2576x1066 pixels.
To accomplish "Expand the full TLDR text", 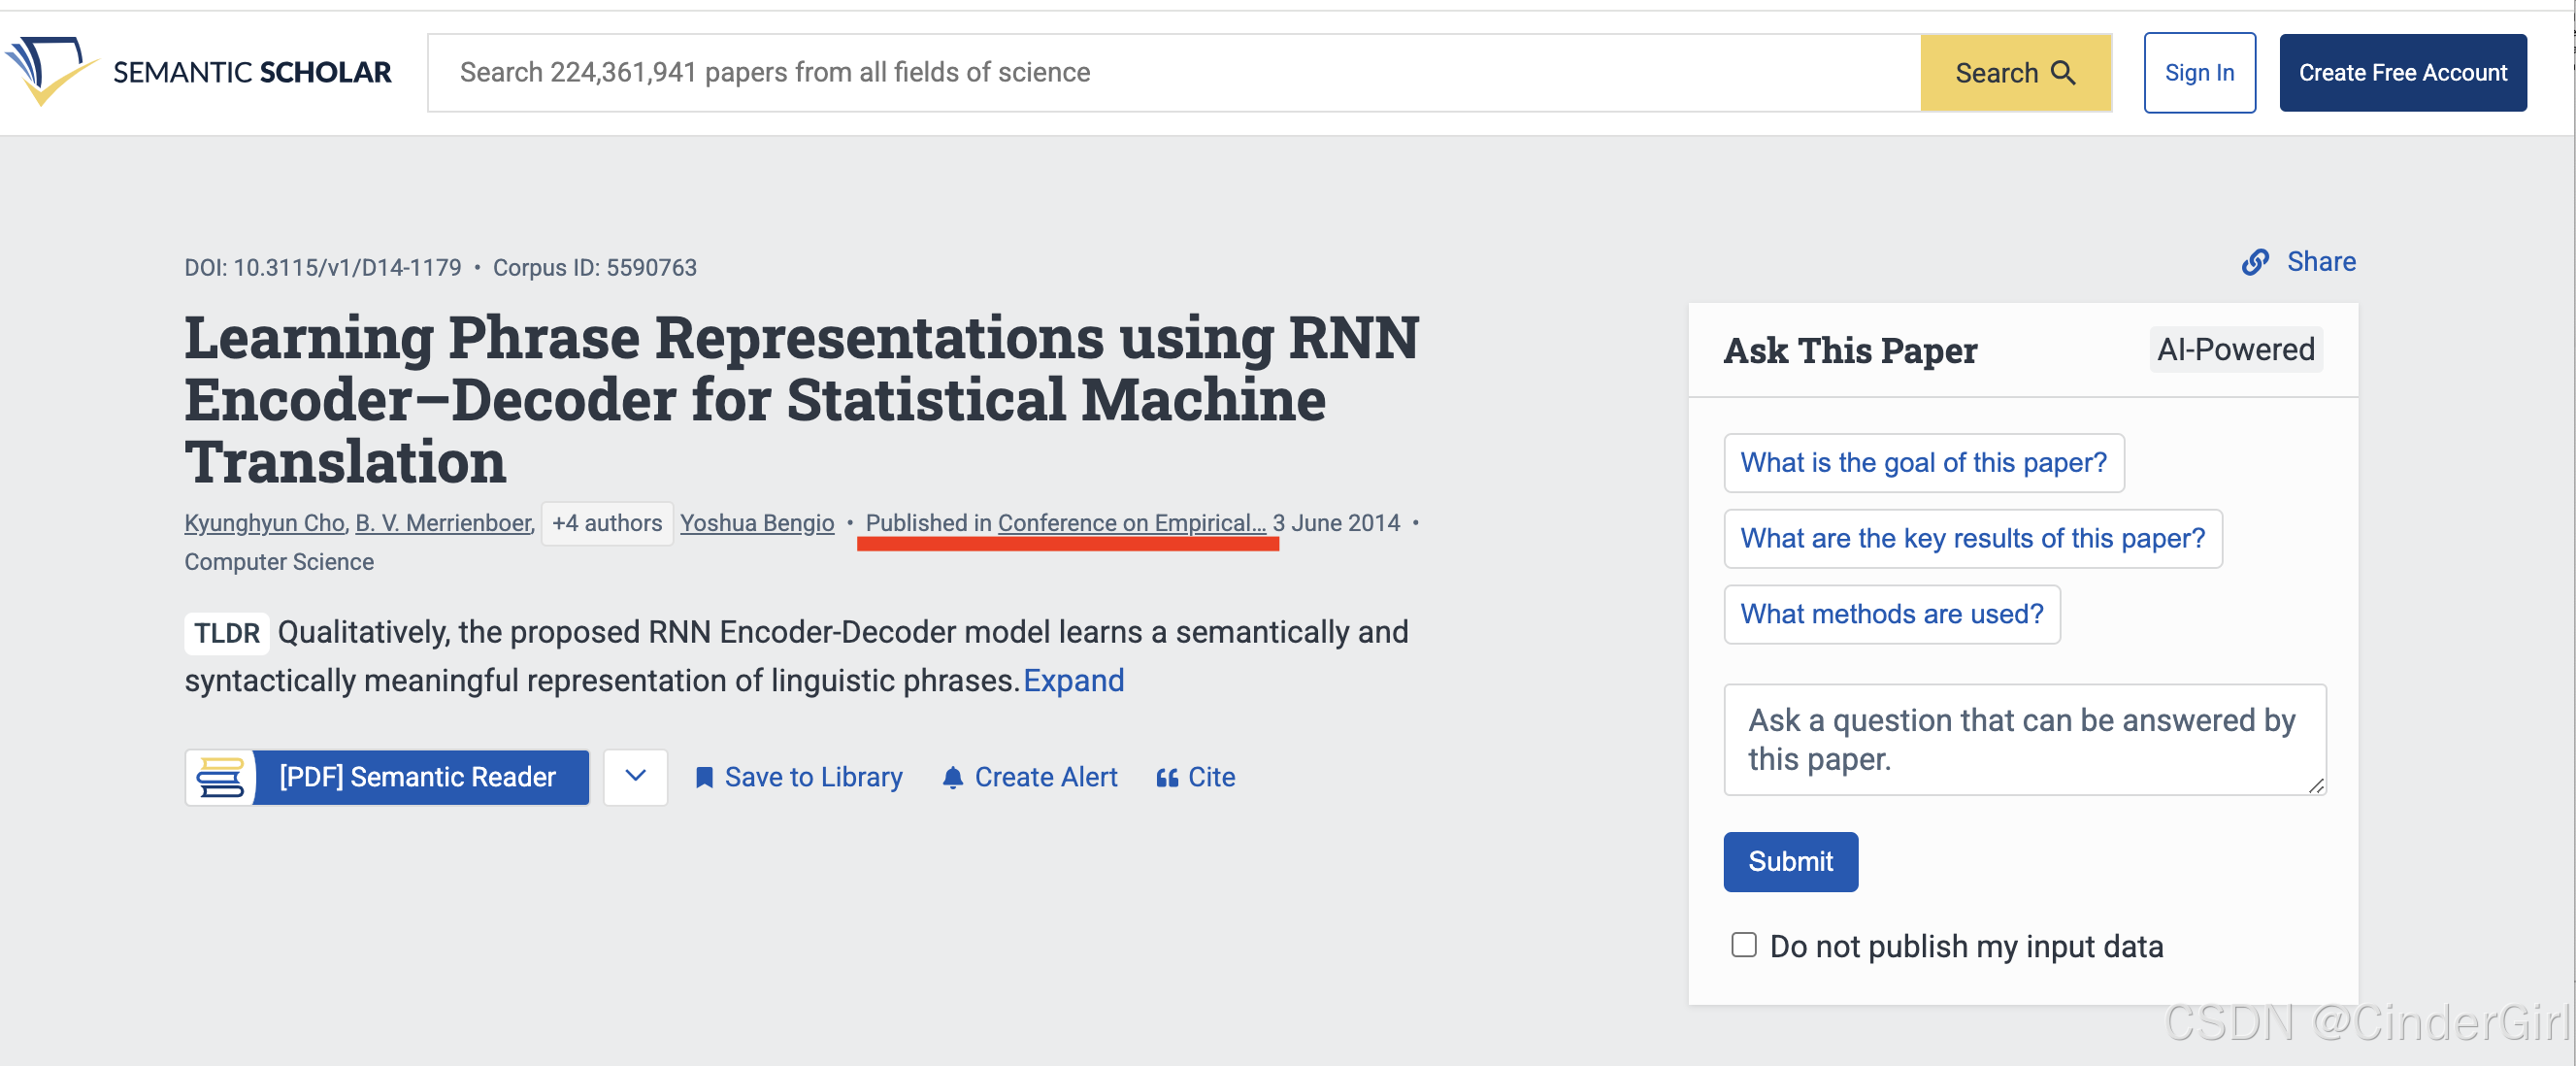I will 1073,680.
